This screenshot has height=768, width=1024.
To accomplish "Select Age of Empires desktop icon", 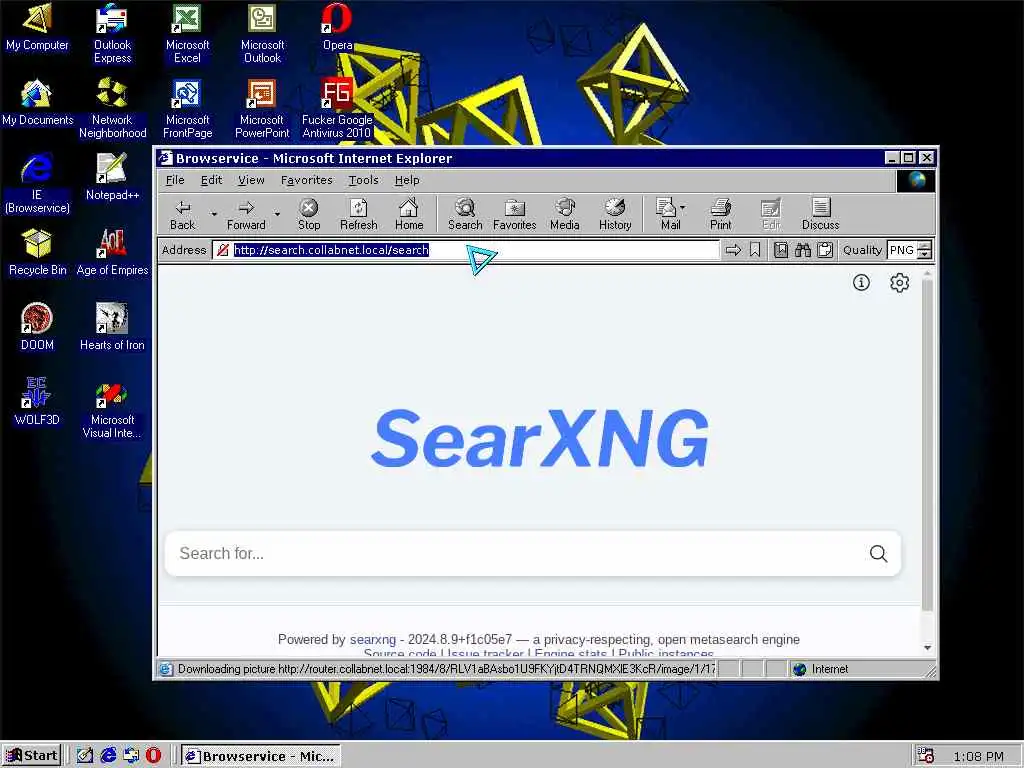I will click(x=112, y=252).
